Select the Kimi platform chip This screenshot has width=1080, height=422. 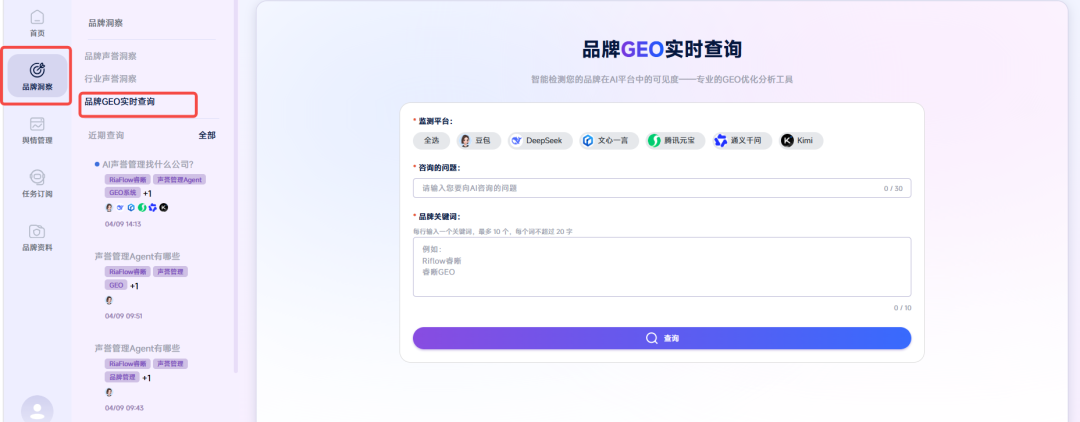pyautogui.click(x=801, y=141)
